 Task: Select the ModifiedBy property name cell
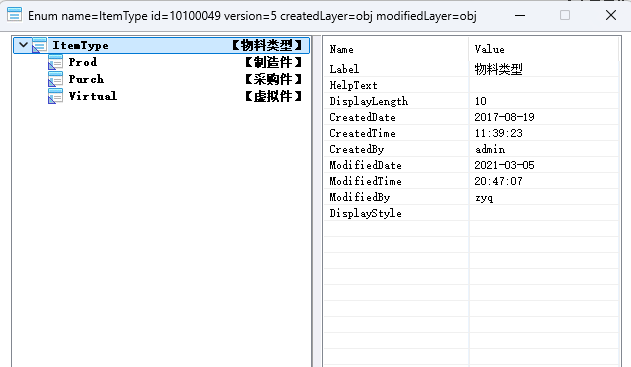tap(396, 197)
